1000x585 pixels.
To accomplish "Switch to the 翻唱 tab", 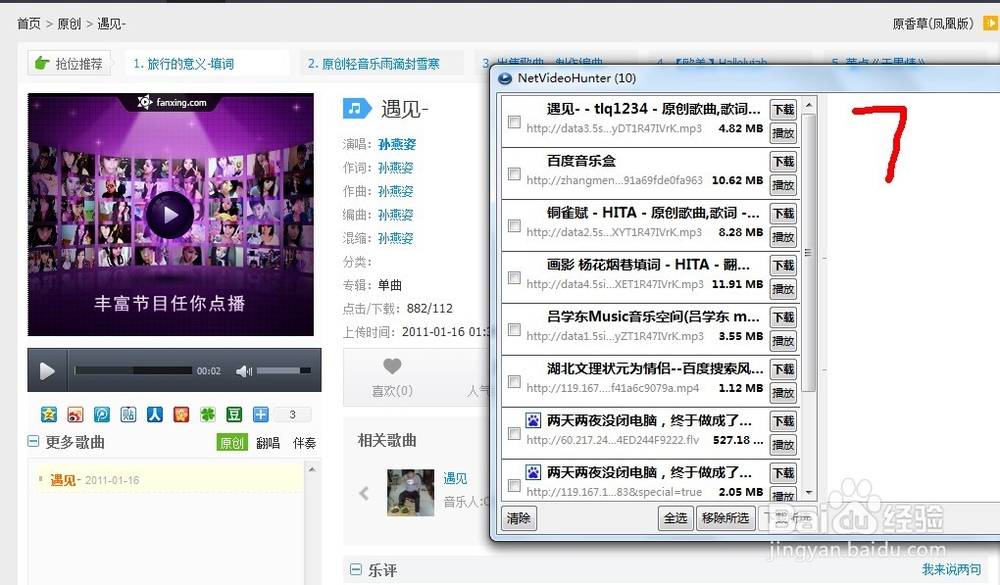I will pos(268,443).
